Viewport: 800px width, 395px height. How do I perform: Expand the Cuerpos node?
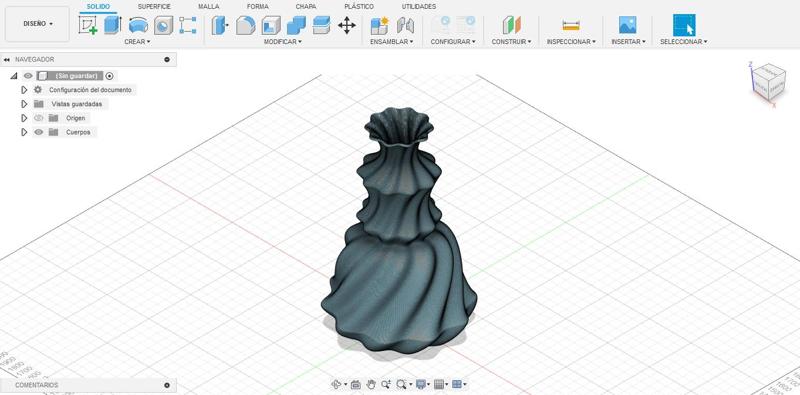coord(24,132)
